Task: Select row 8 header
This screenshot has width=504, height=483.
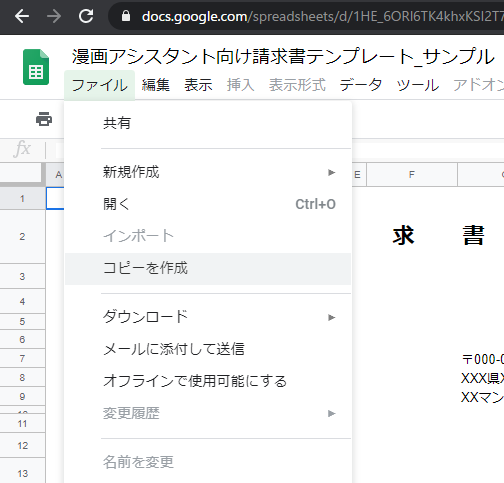Action: 22,378
